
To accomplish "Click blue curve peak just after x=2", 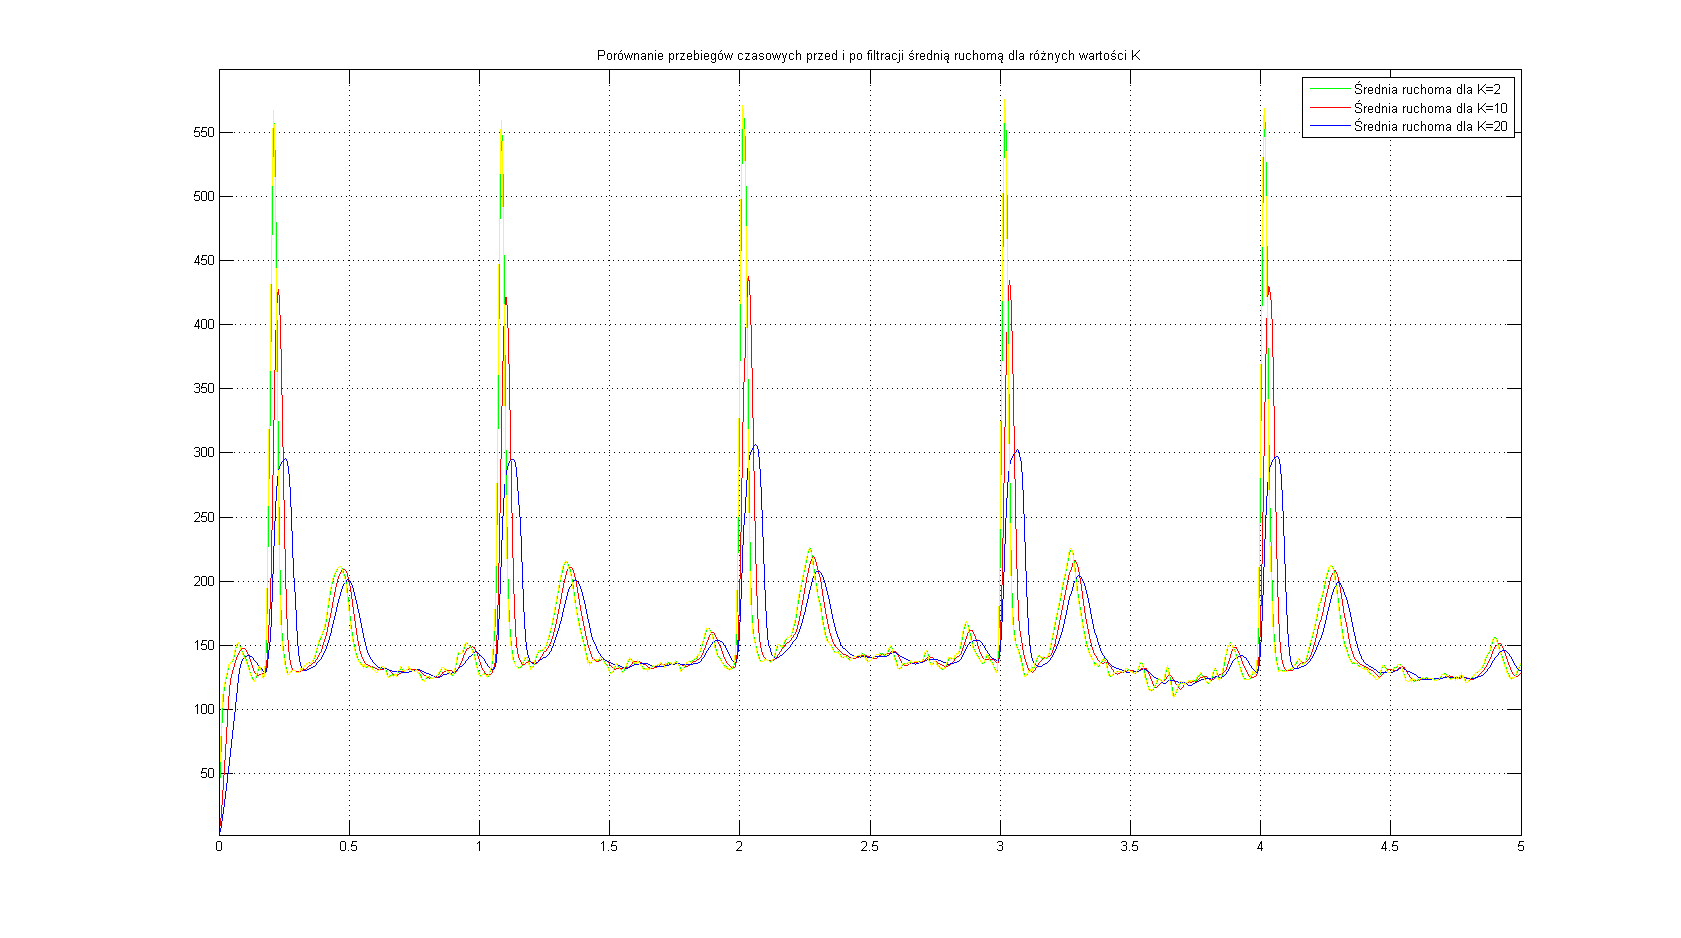I will (x=755, y=446).
